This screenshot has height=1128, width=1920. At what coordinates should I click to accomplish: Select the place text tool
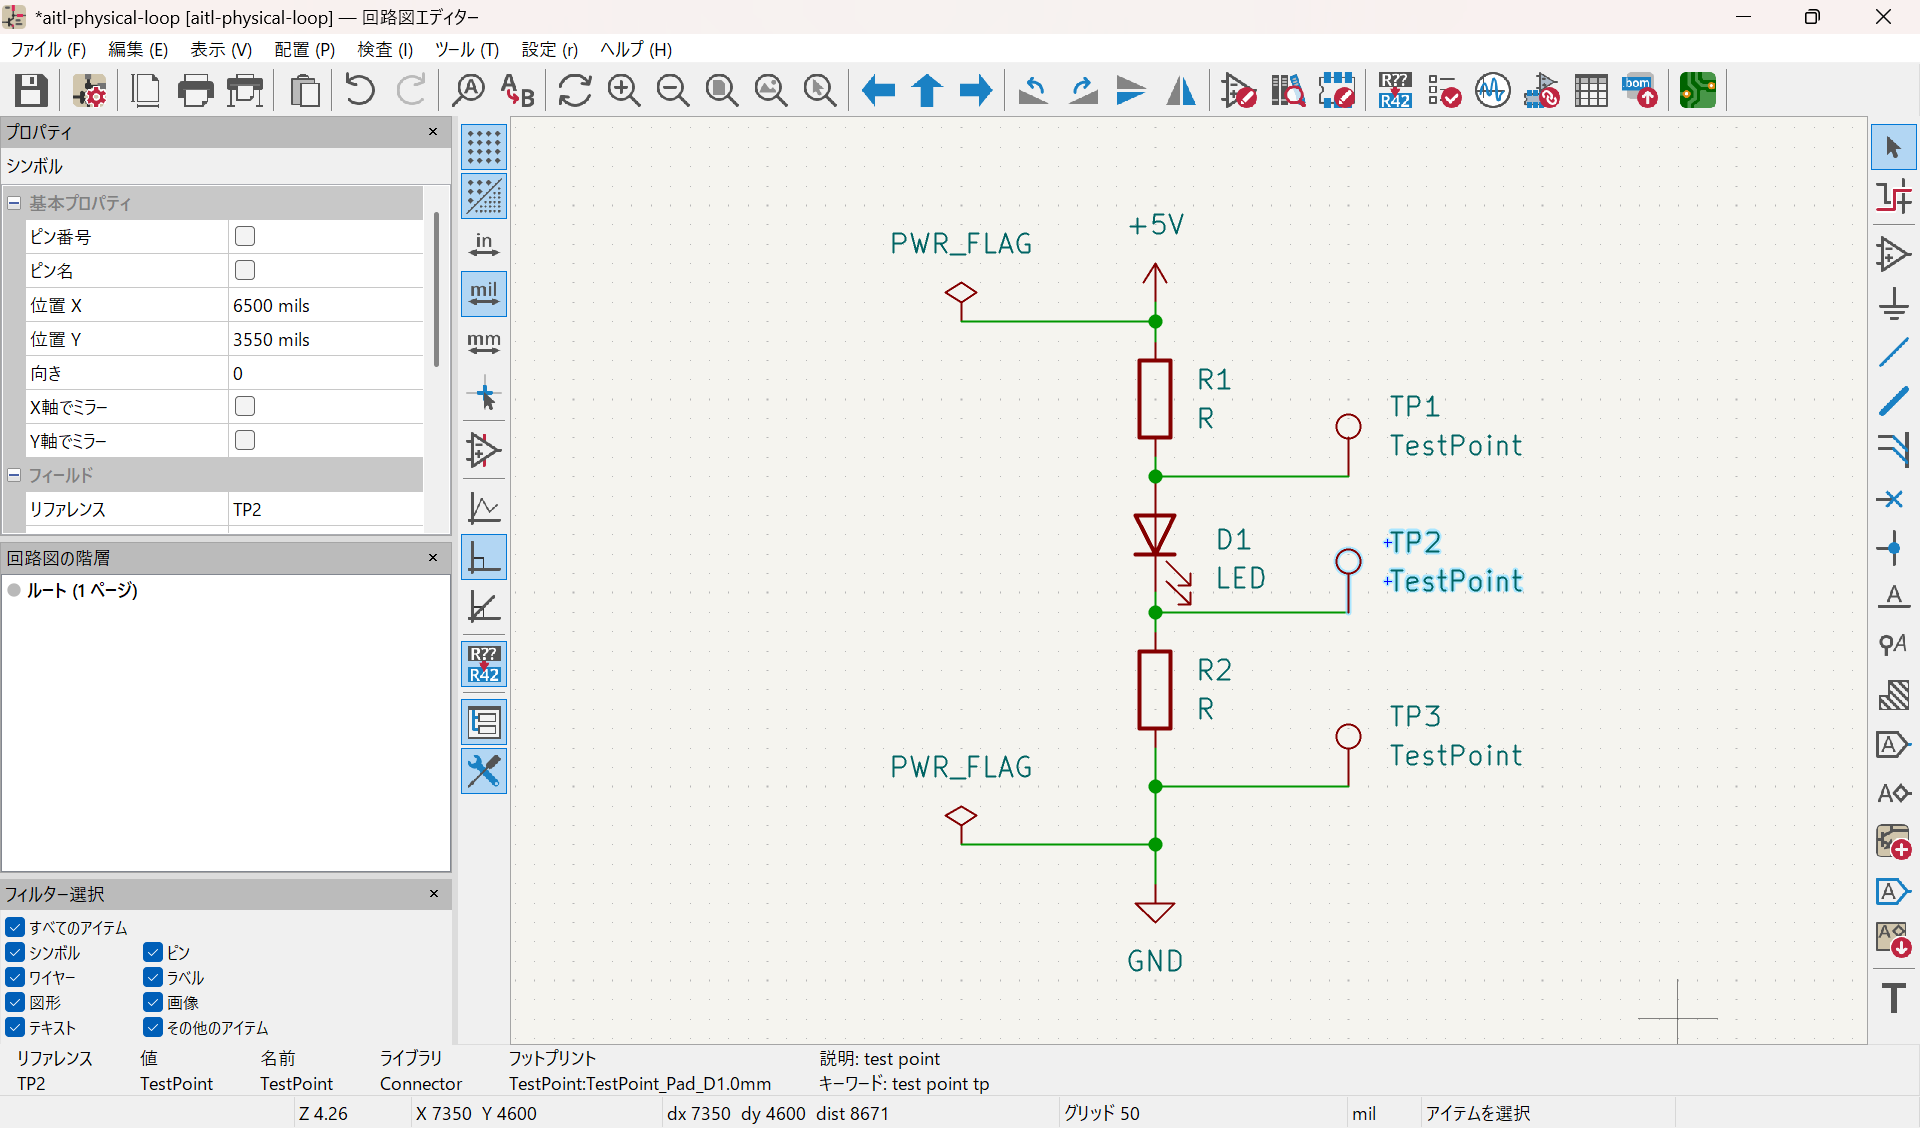tap(1895, 997)
